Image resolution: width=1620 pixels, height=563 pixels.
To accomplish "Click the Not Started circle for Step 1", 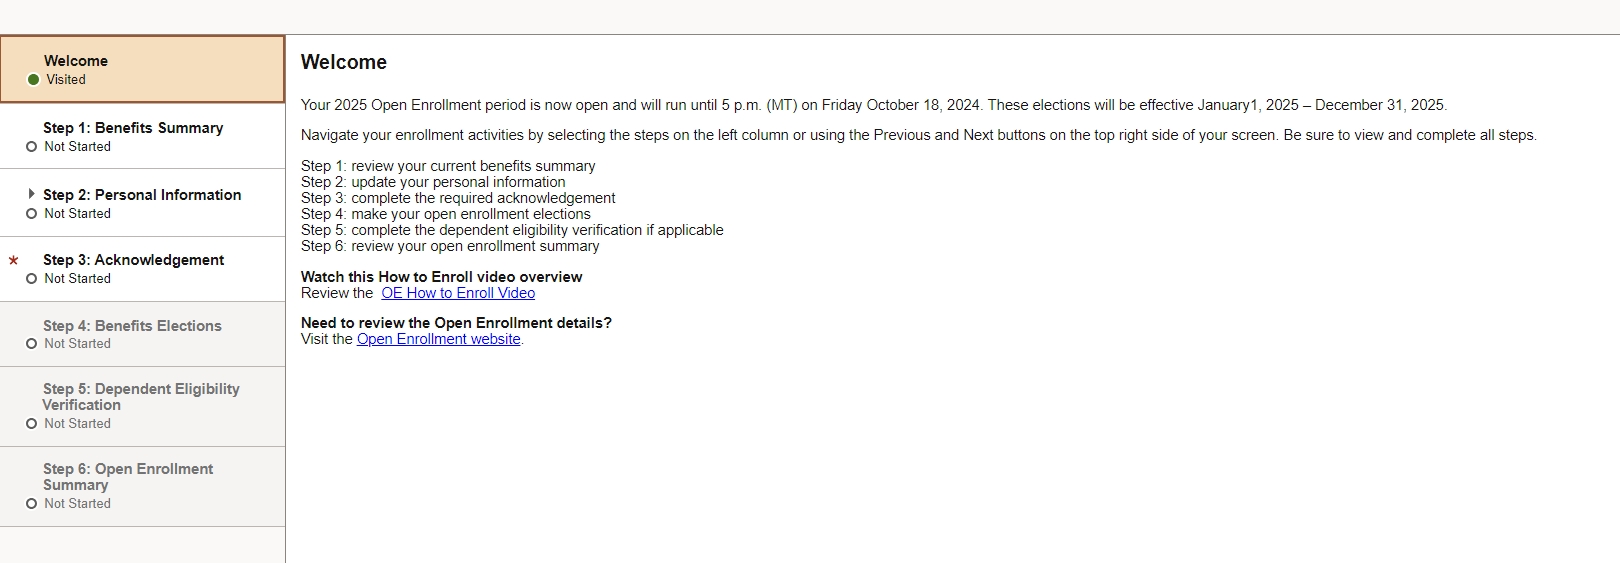I will coord(32,147).
